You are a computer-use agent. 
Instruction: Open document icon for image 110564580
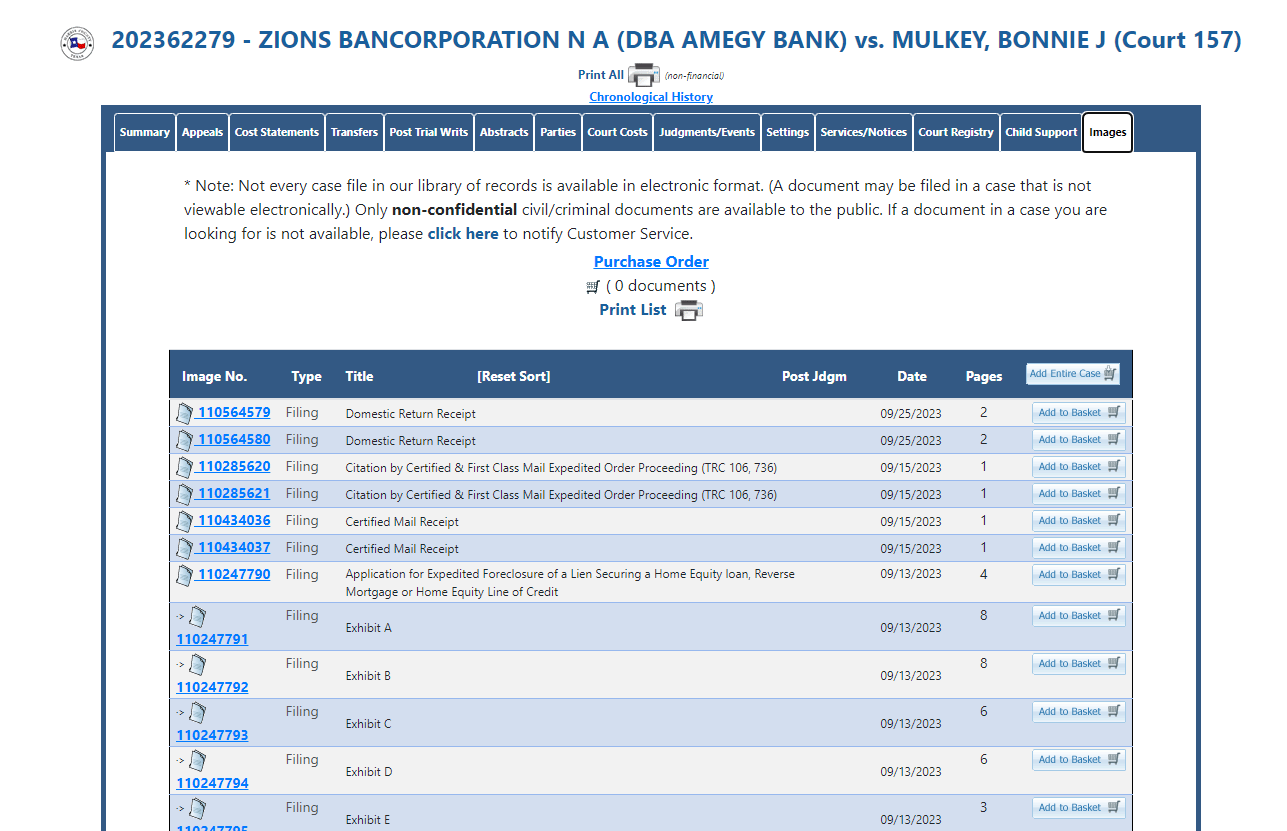(185, 440)
